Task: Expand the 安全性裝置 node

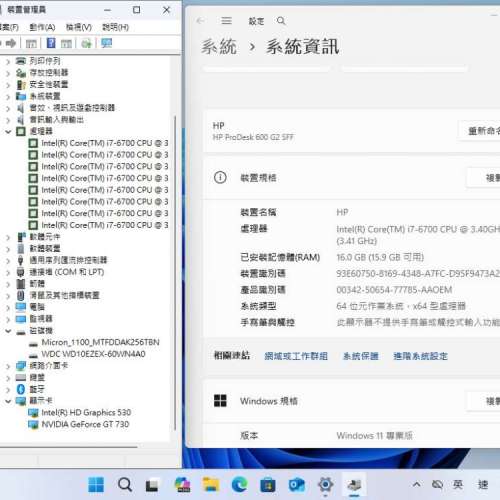Action: [8, 85]
